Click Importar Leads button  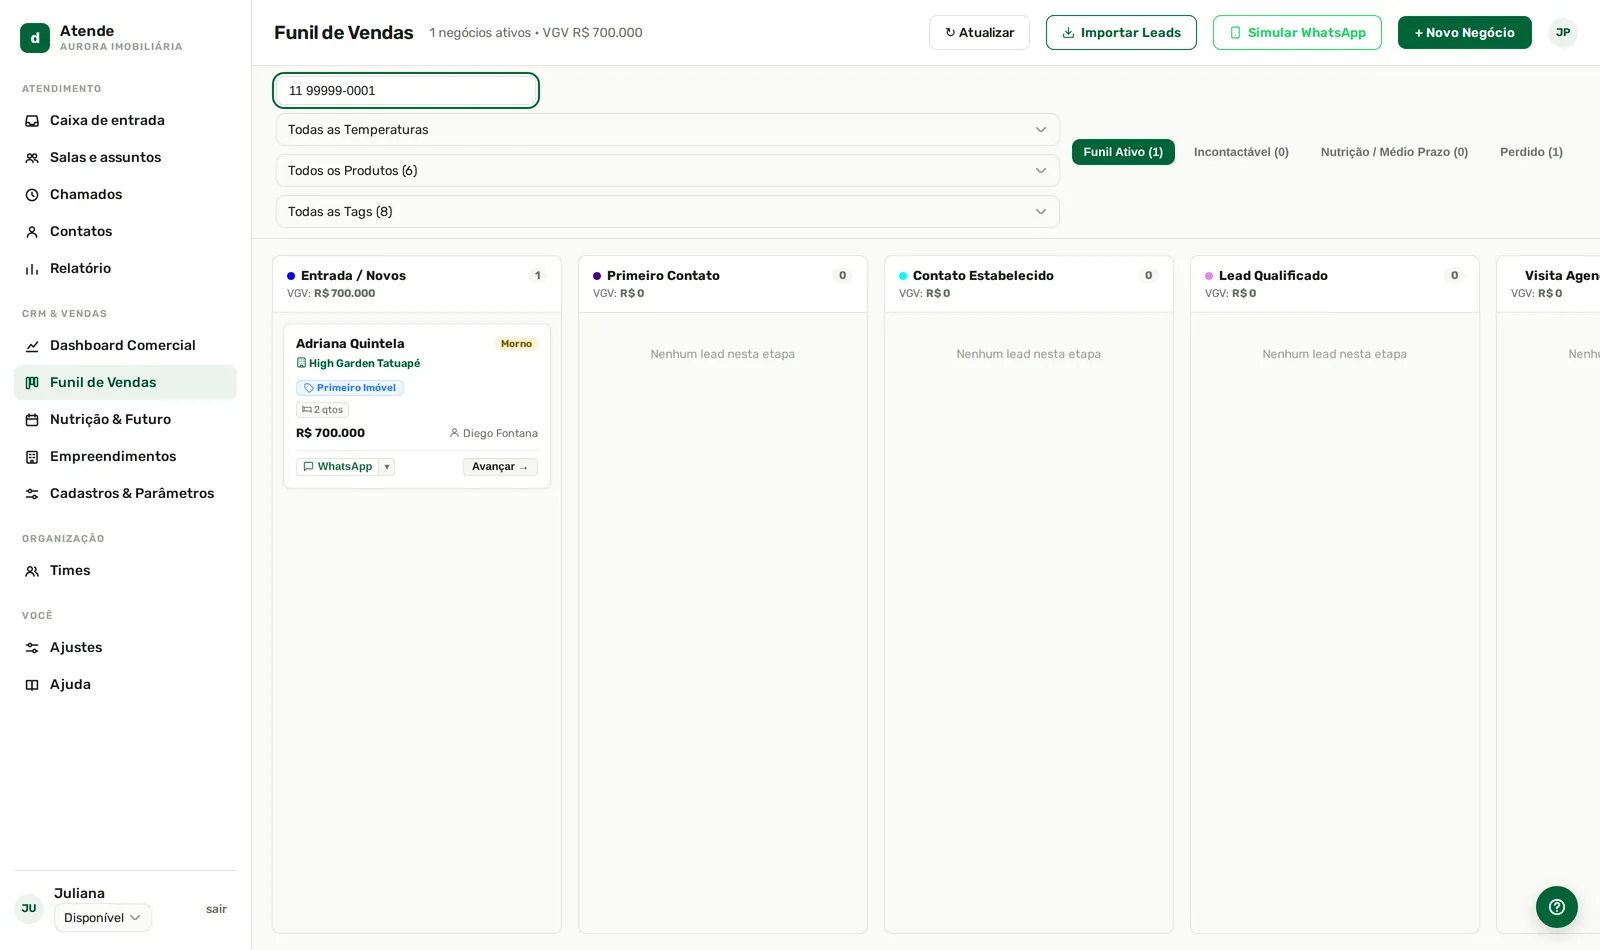pos(1121,33)
